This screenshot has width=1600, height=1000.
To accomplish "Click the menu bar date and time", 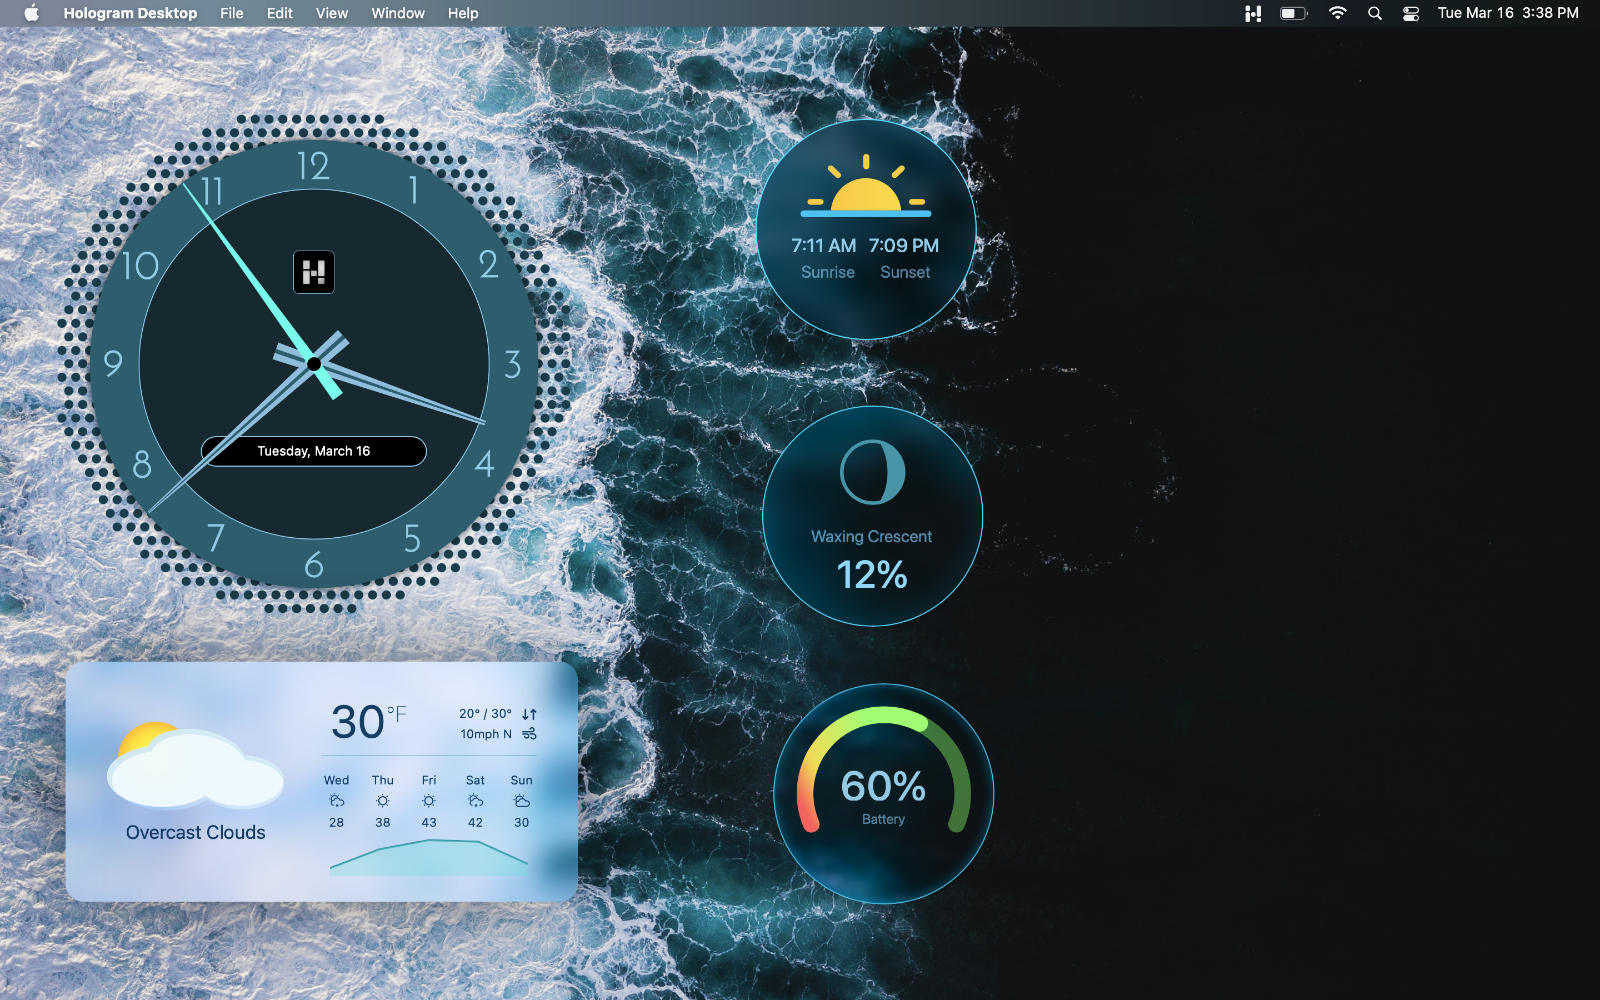I will (1508, 13).
